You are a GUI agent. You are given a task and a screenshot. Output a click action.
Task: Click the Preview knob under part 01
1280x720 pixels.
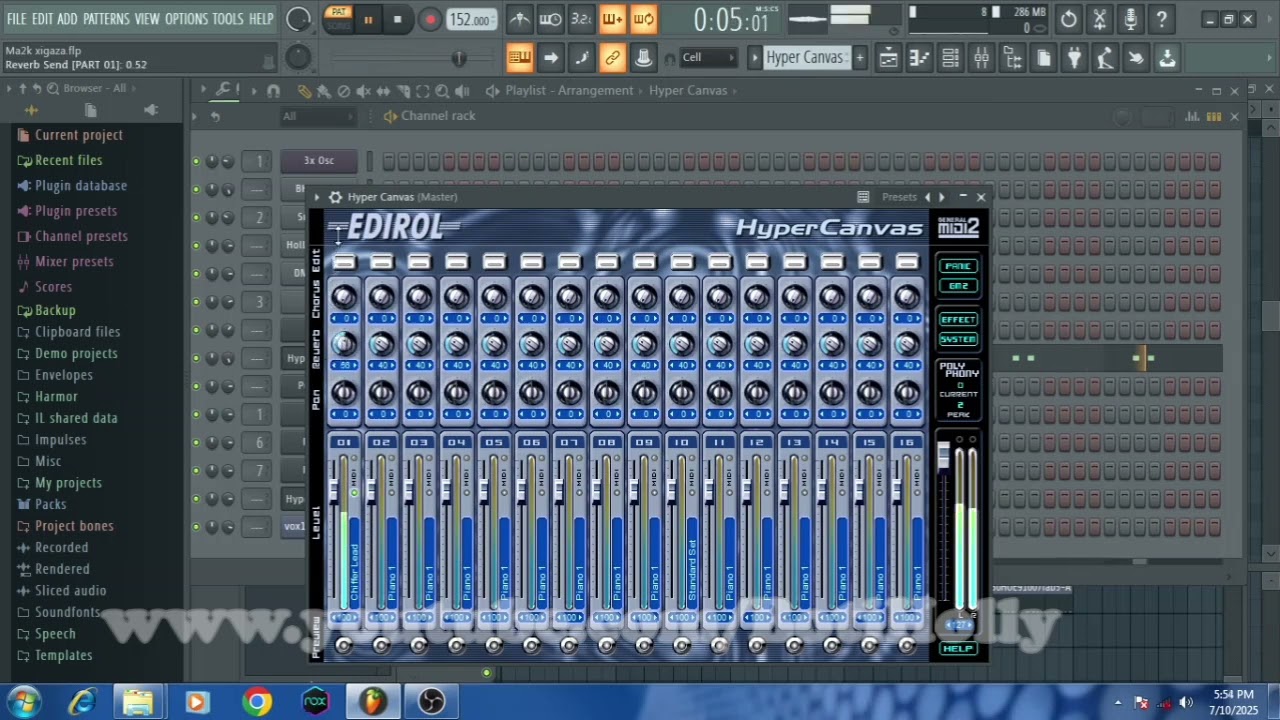[x=344, y=646]
